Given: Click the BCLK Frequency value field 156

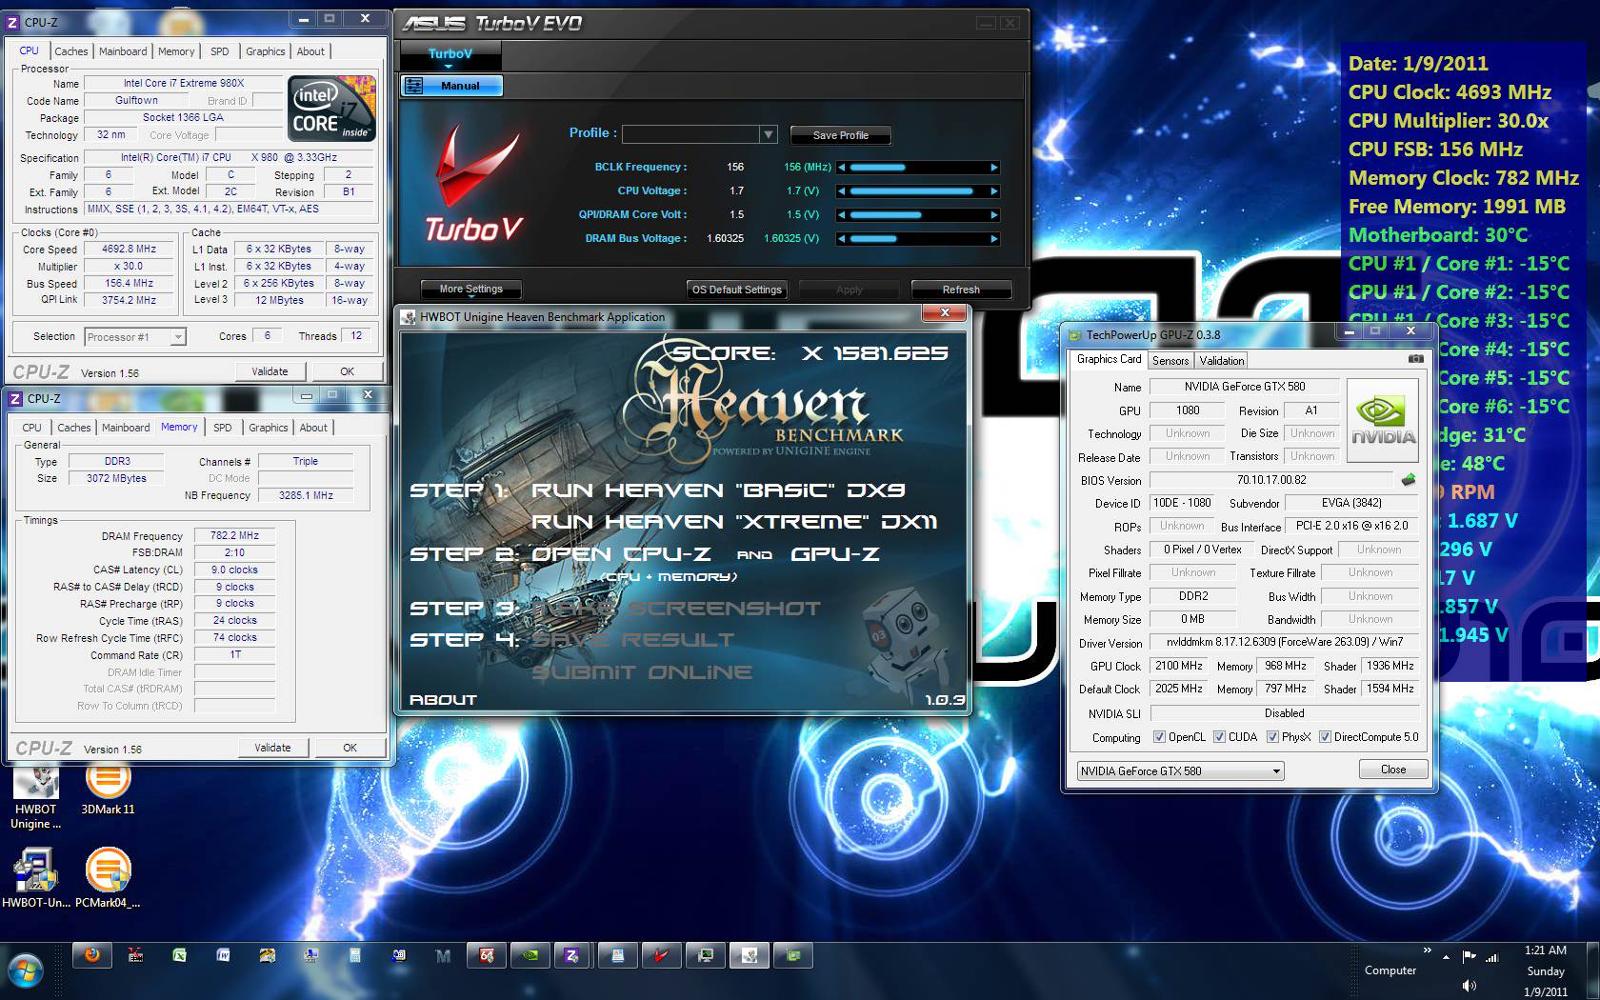Looking at the screenshot, I should [x=735, y=167].
